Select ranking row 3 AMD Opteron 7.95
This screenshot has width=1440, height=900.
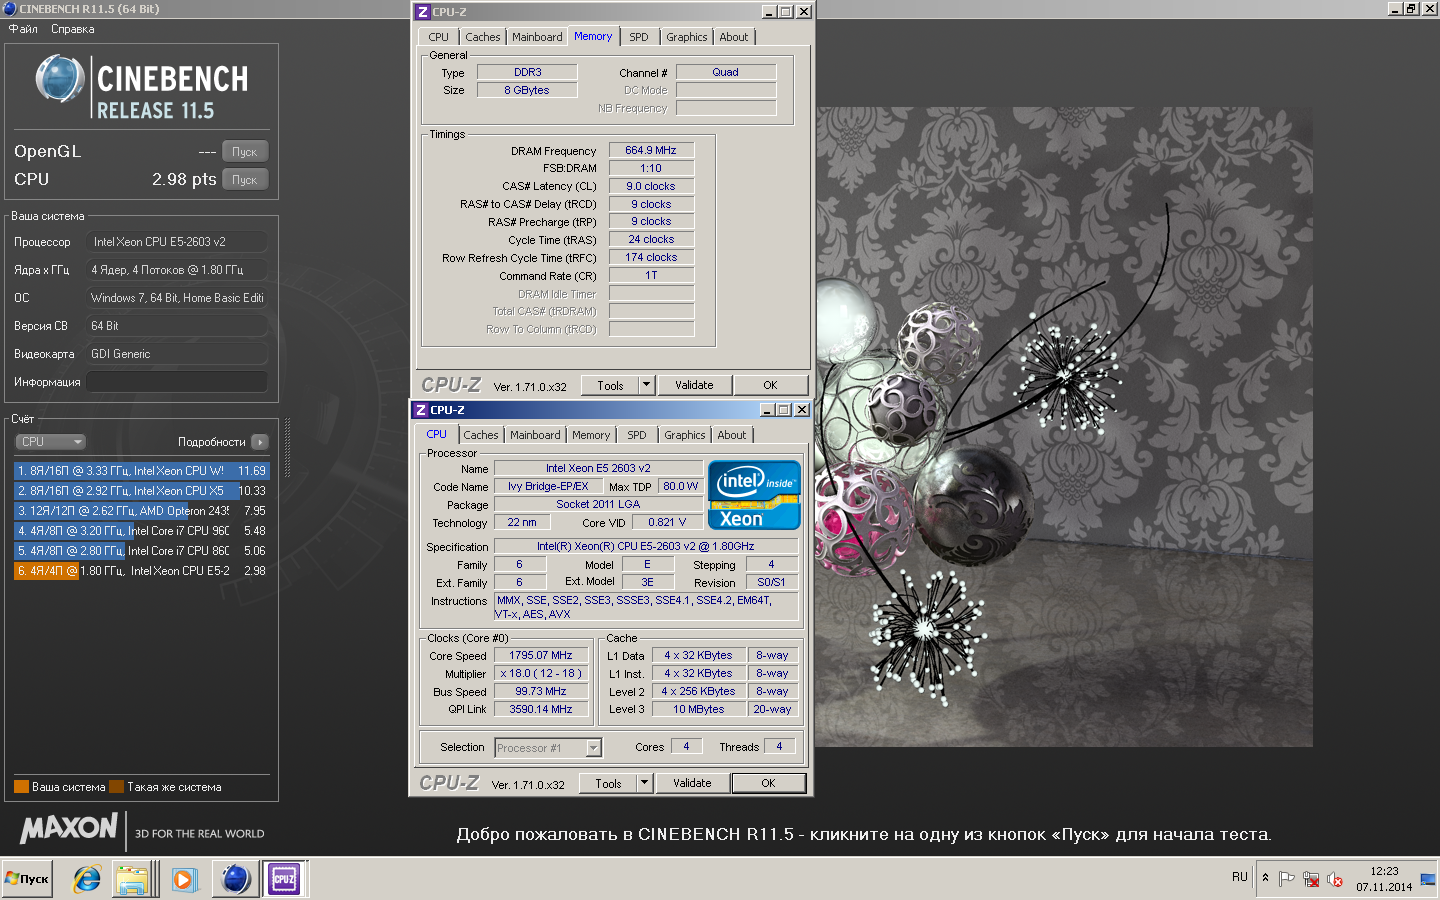(141, 511)
